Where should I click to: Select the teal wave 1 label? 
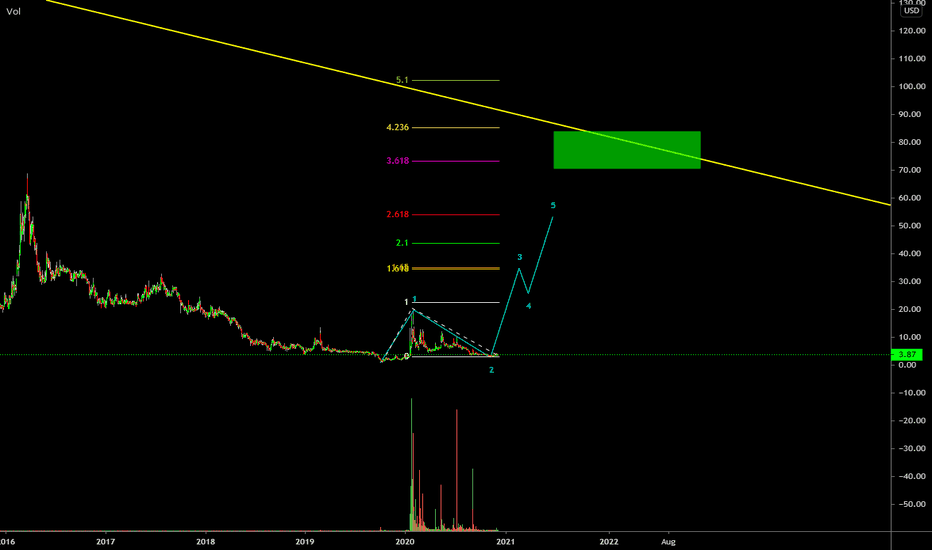point(414,299)
